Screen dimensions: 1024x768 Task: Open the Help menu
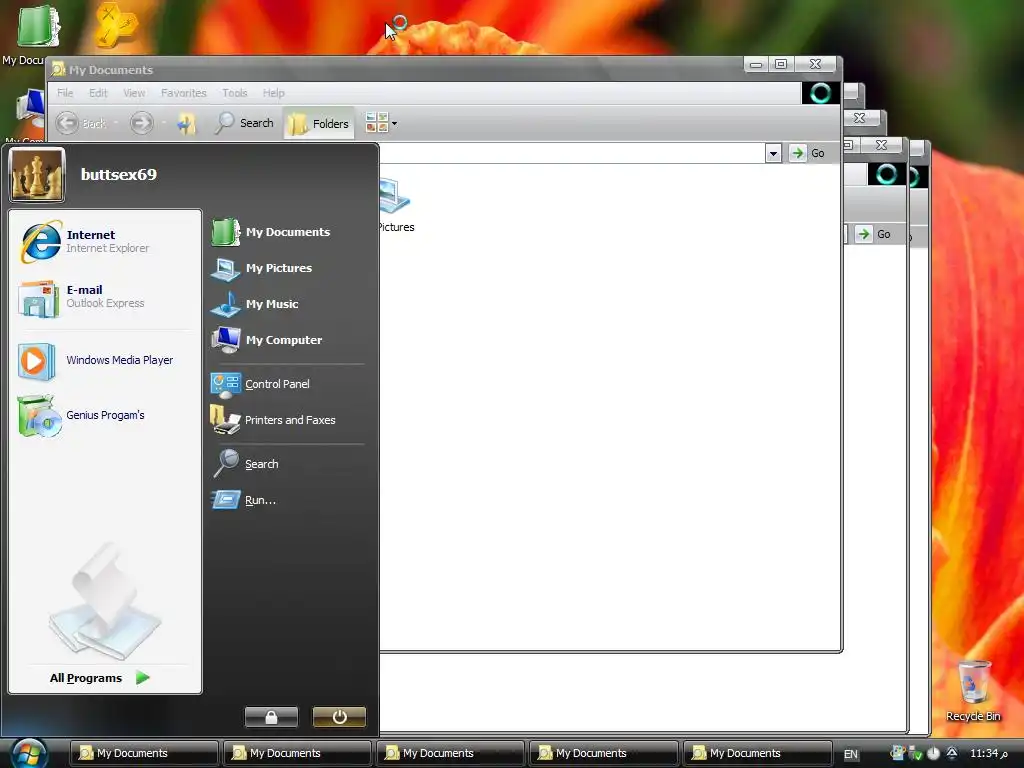click(274, 93)
